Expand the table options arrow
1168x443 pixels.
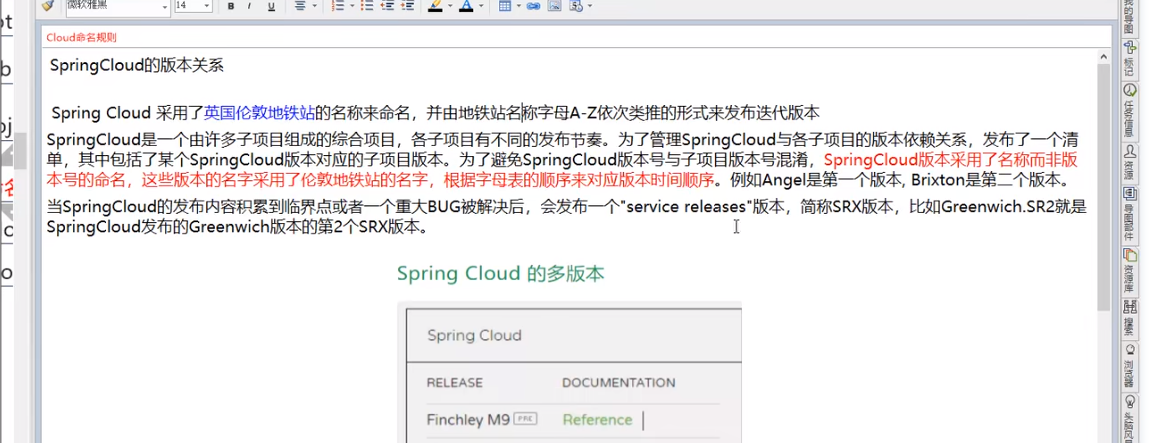tap(518, 7)
